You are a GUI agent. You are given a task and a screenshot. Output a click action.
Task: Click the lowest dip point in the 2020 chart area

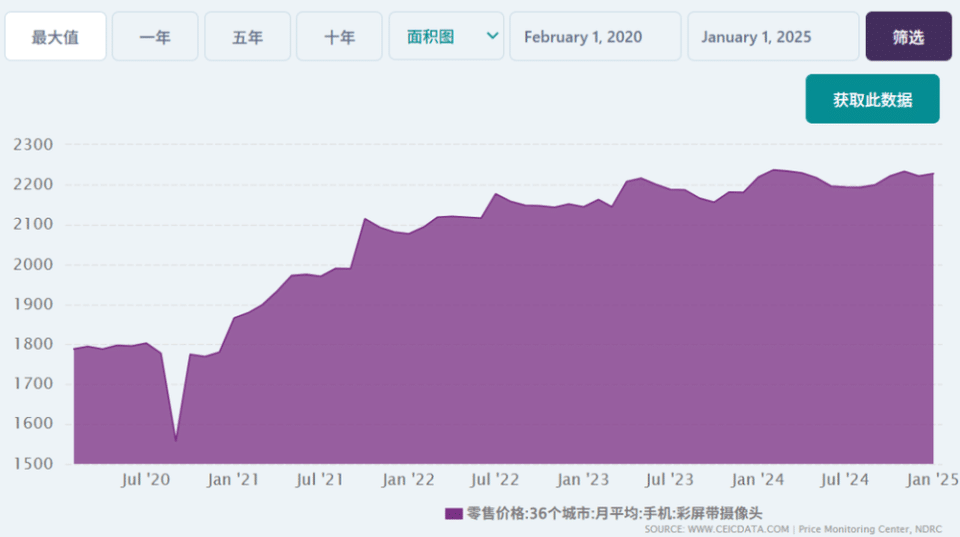(176, 440)
